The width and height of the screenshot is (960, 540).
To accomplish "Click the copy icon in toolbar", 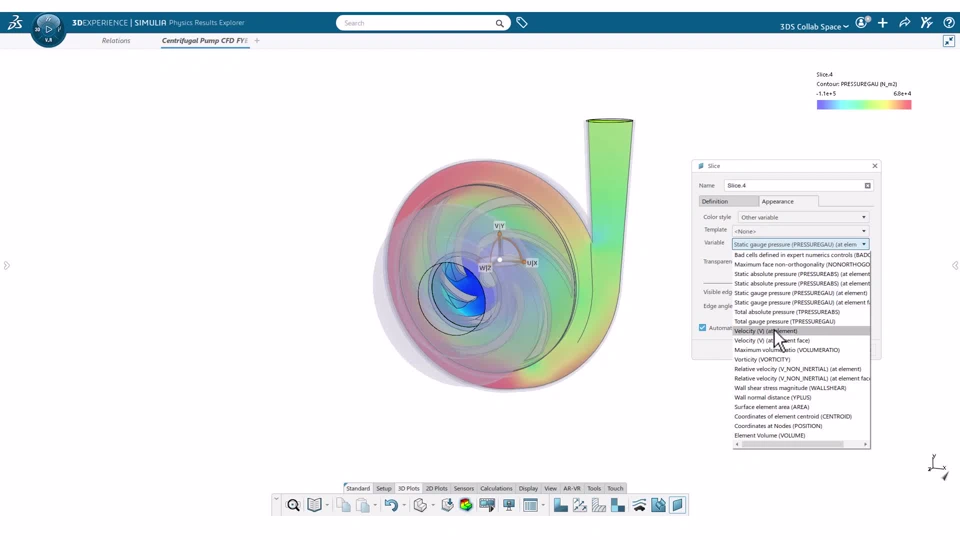I will (343, 505).
